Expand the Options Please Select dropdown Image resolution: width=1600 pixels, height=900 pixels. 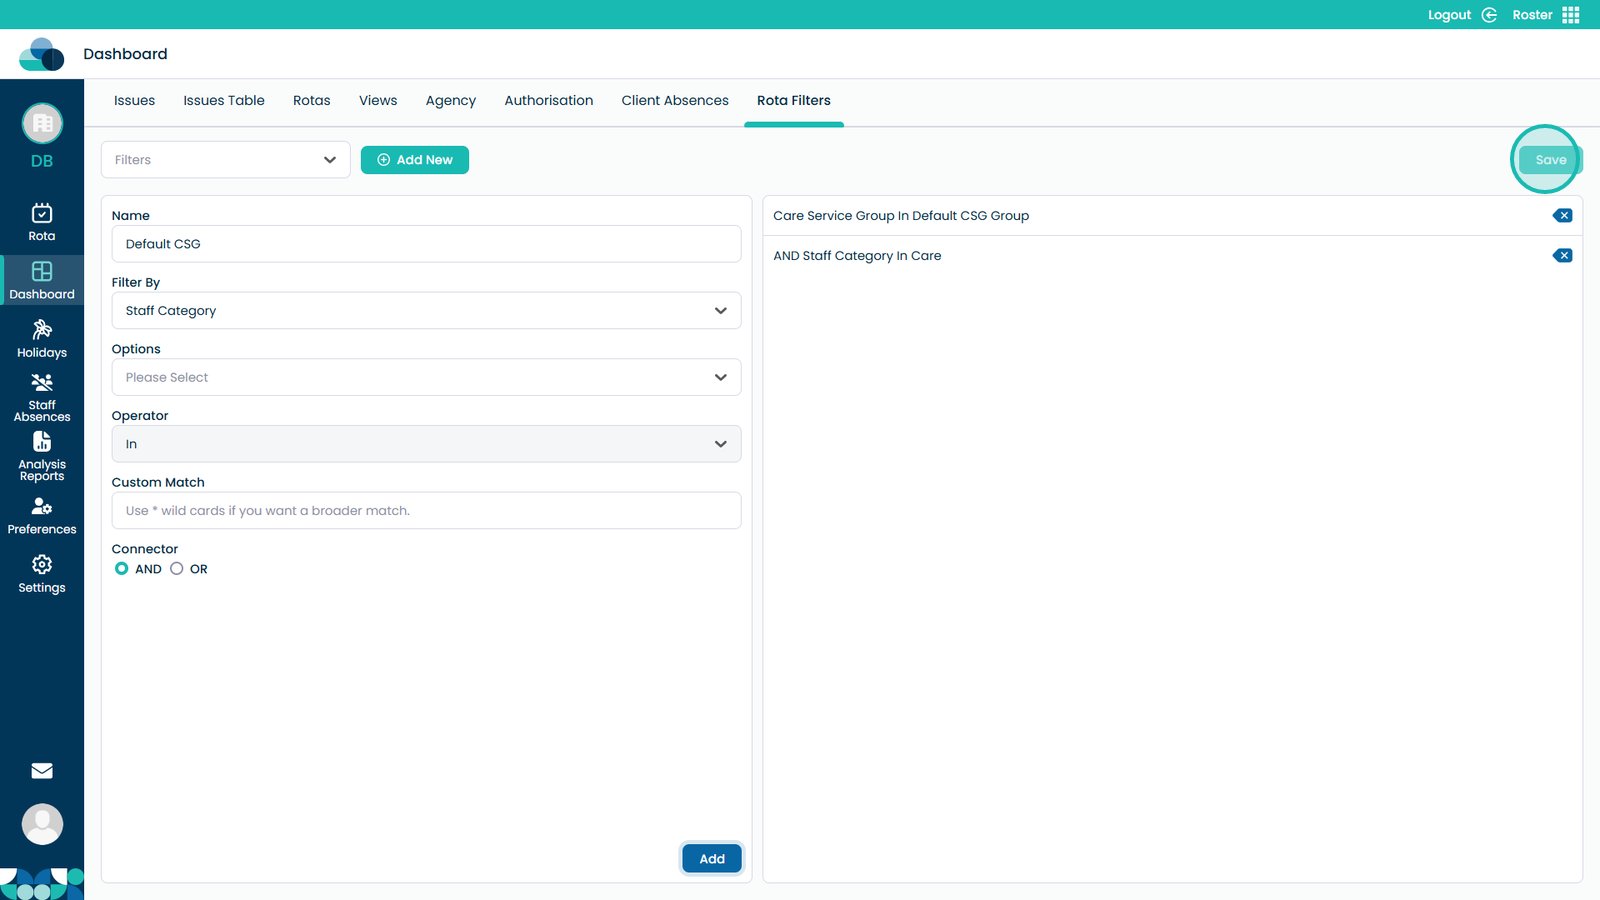tap(426, 378)
